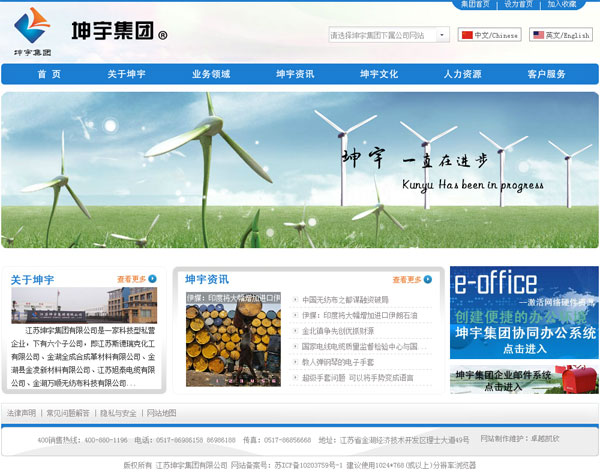Open news item 金兆镇争先创优抓财源
600x476 pixels.
pyautogui.click(x=338, y=330)
